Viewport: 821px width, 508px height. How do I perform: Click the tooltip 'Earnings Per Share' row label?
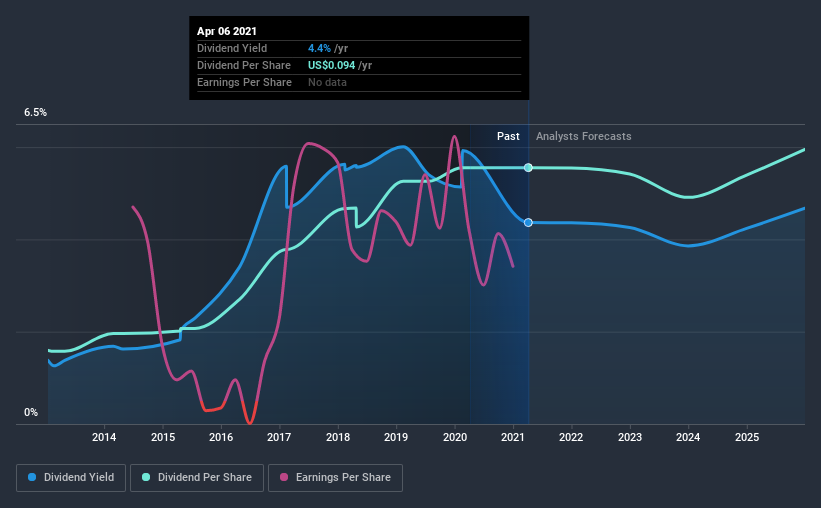pos(244,82)
